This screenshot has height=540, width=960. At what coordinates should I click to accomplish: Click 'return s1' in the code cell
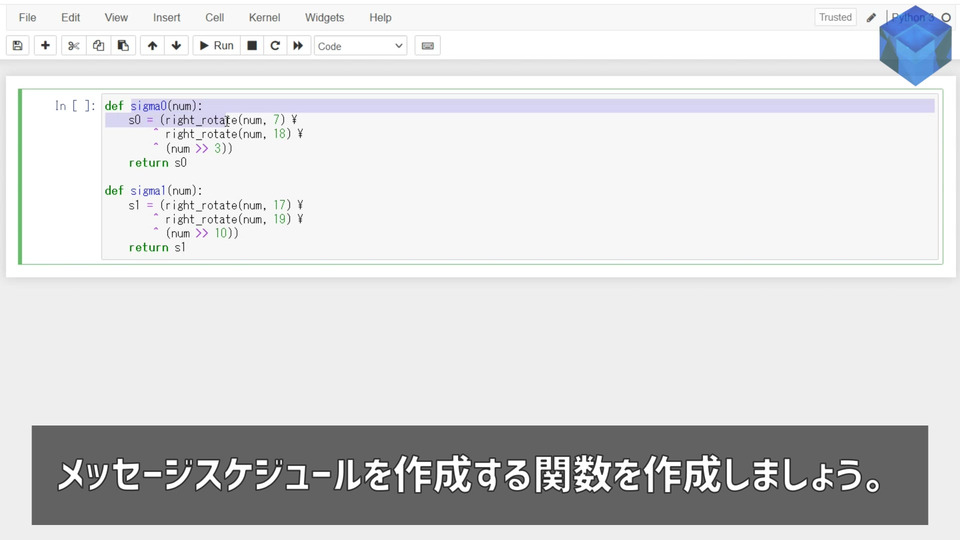pyautogui.click(x=157, y=247)
